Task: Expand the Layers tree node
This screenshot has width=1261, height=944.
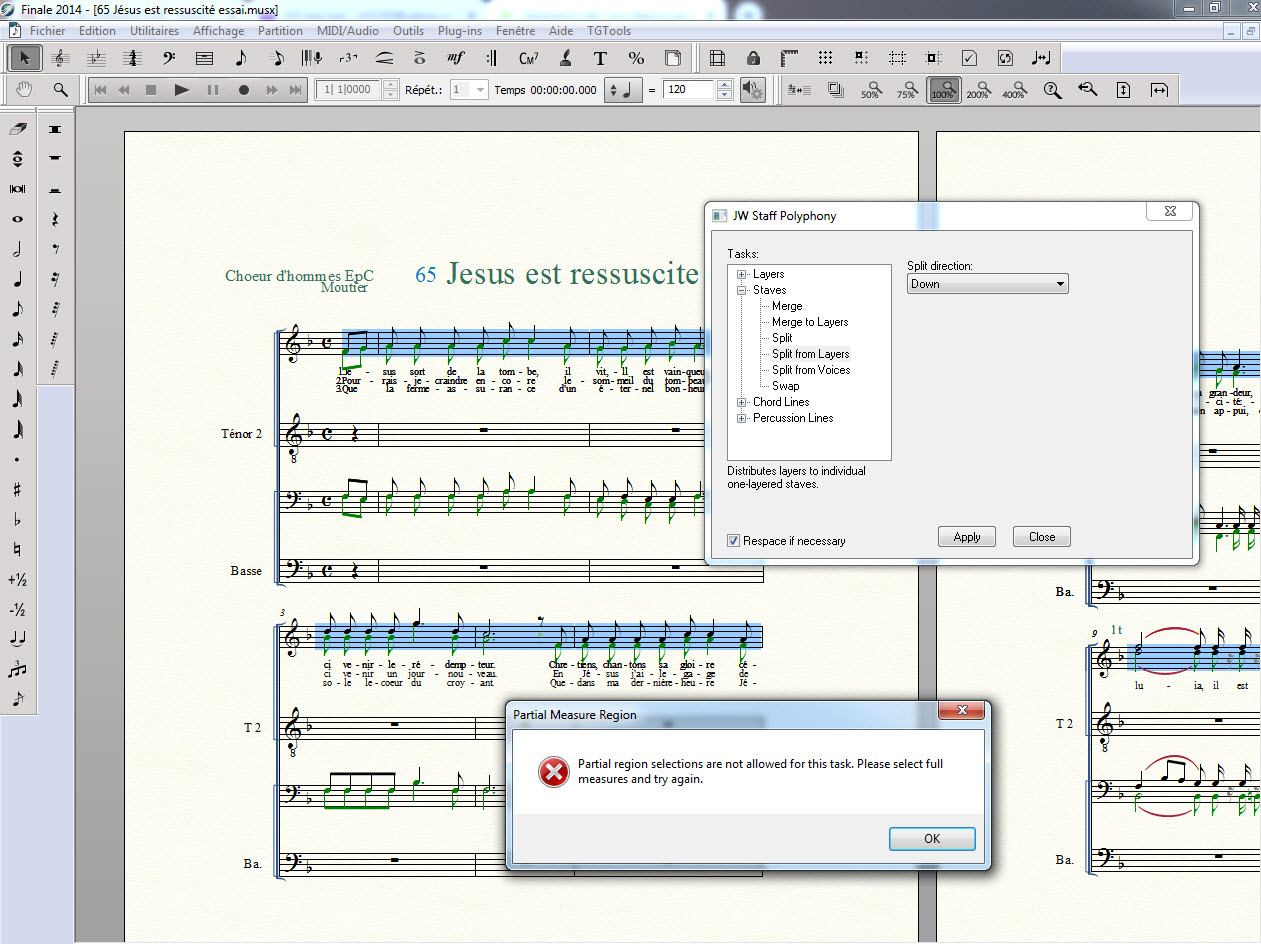Action: [x=742, y=274]
